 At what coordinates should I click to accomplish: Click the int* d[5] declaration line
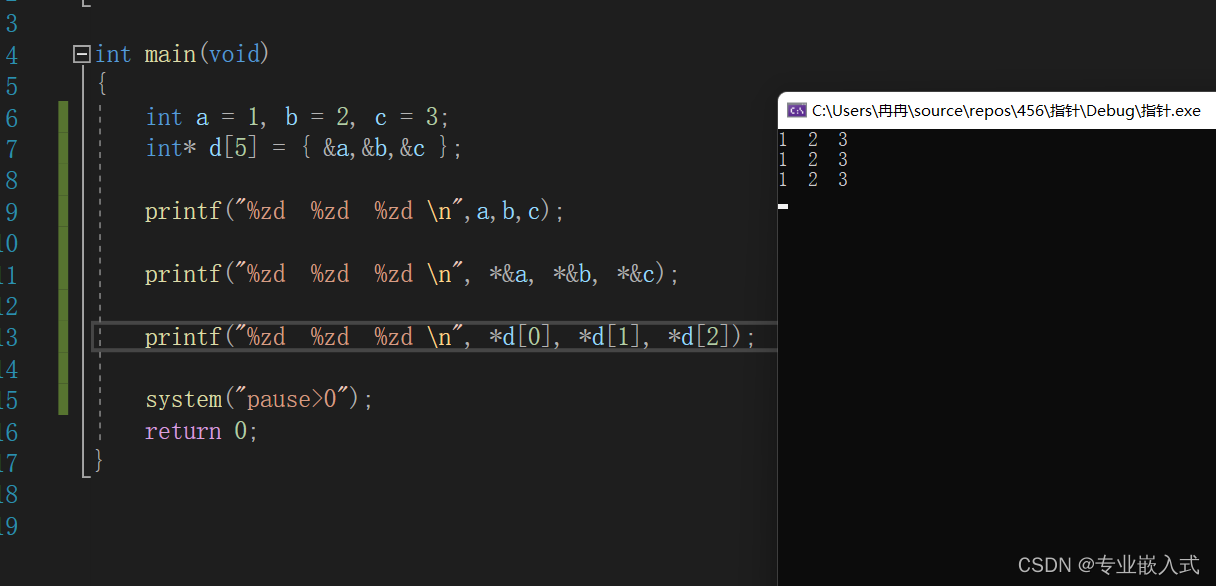(304, 149)
